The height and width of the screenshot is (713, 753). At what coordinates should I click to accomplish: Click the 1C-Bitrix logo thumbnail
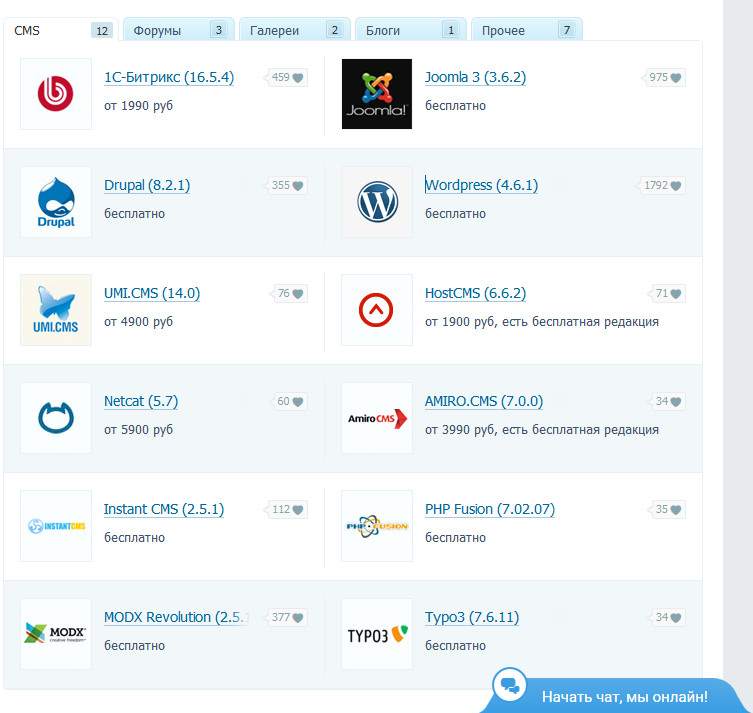point(56,94)
